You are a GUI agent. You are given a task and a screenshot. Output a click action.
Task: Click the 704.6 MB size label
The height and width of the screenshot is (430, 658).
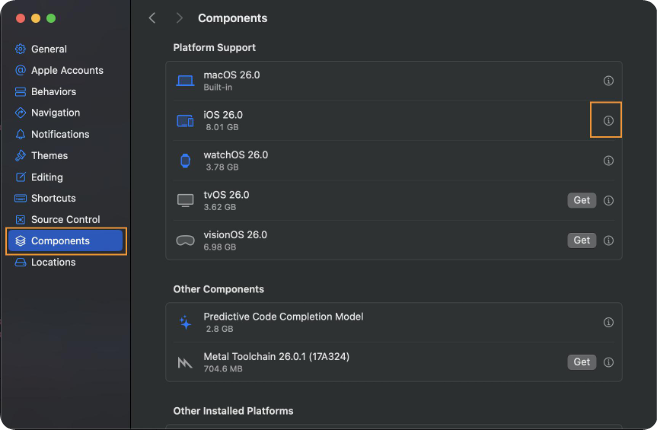[223, 369]
